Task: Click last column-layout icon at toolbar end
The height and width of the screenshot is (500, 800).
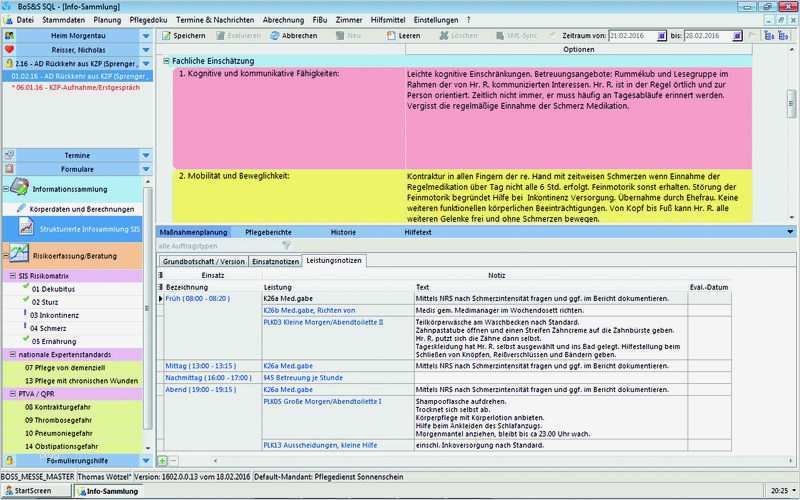Action: click(783, 36)
